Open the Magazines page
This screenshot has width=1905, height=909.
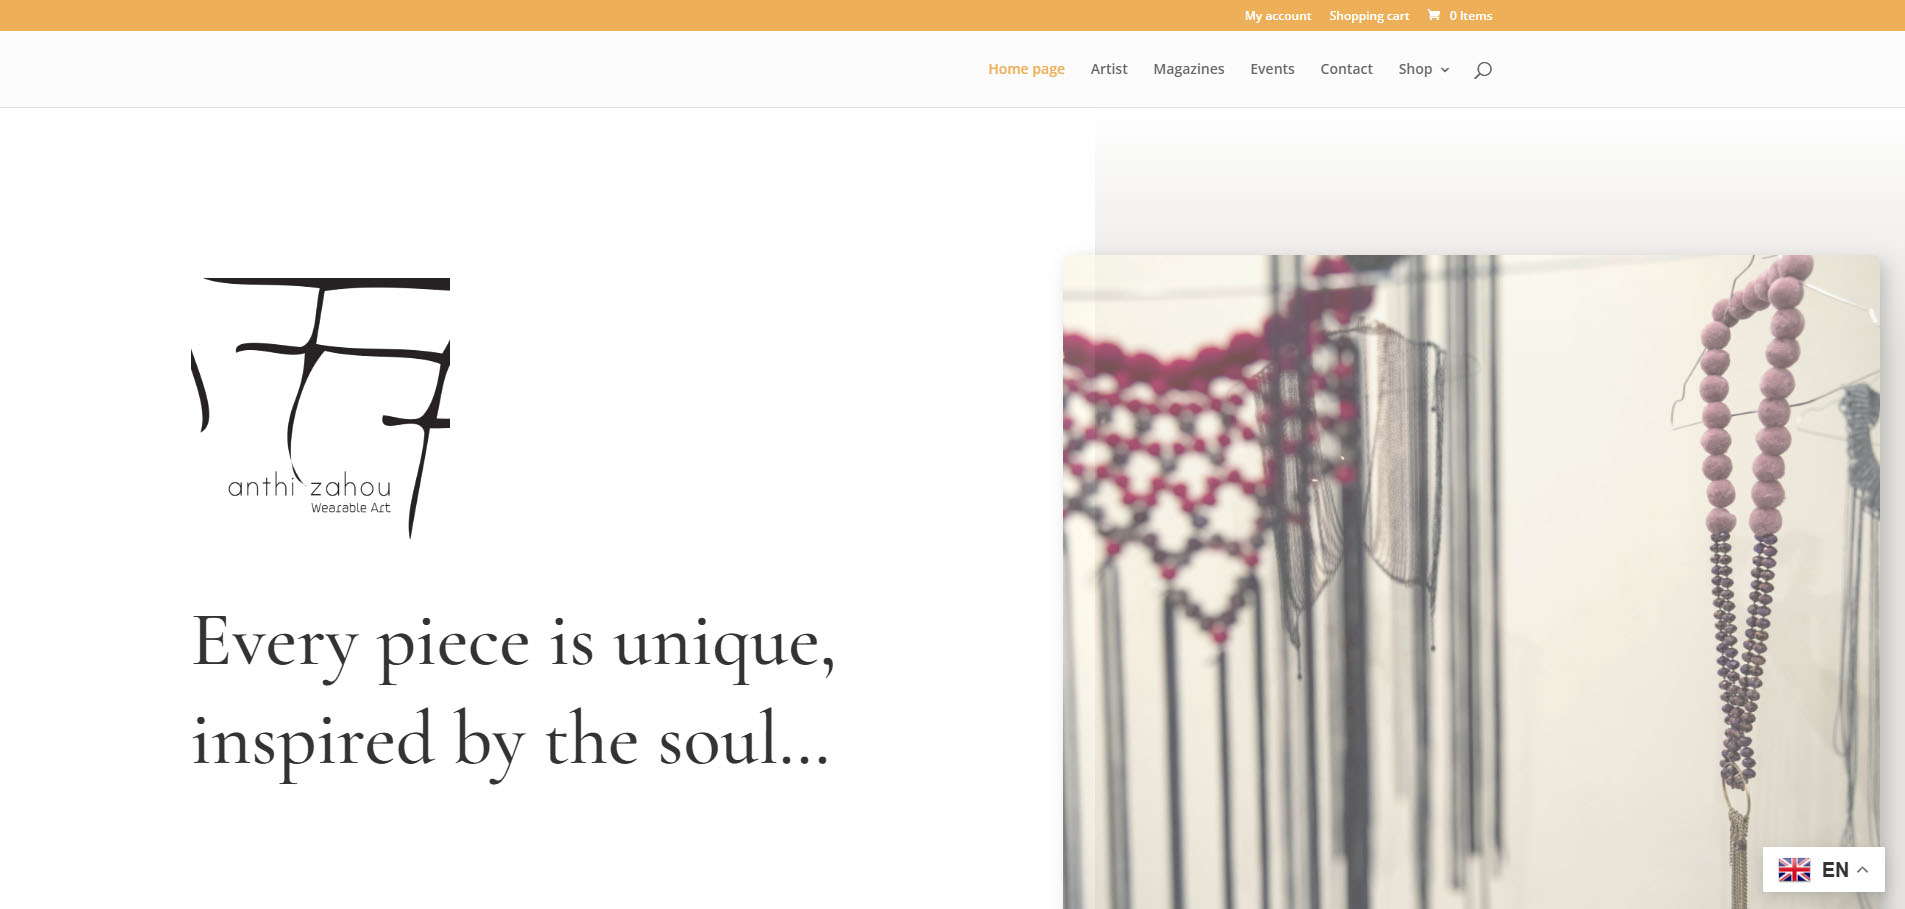[1188, 69]
